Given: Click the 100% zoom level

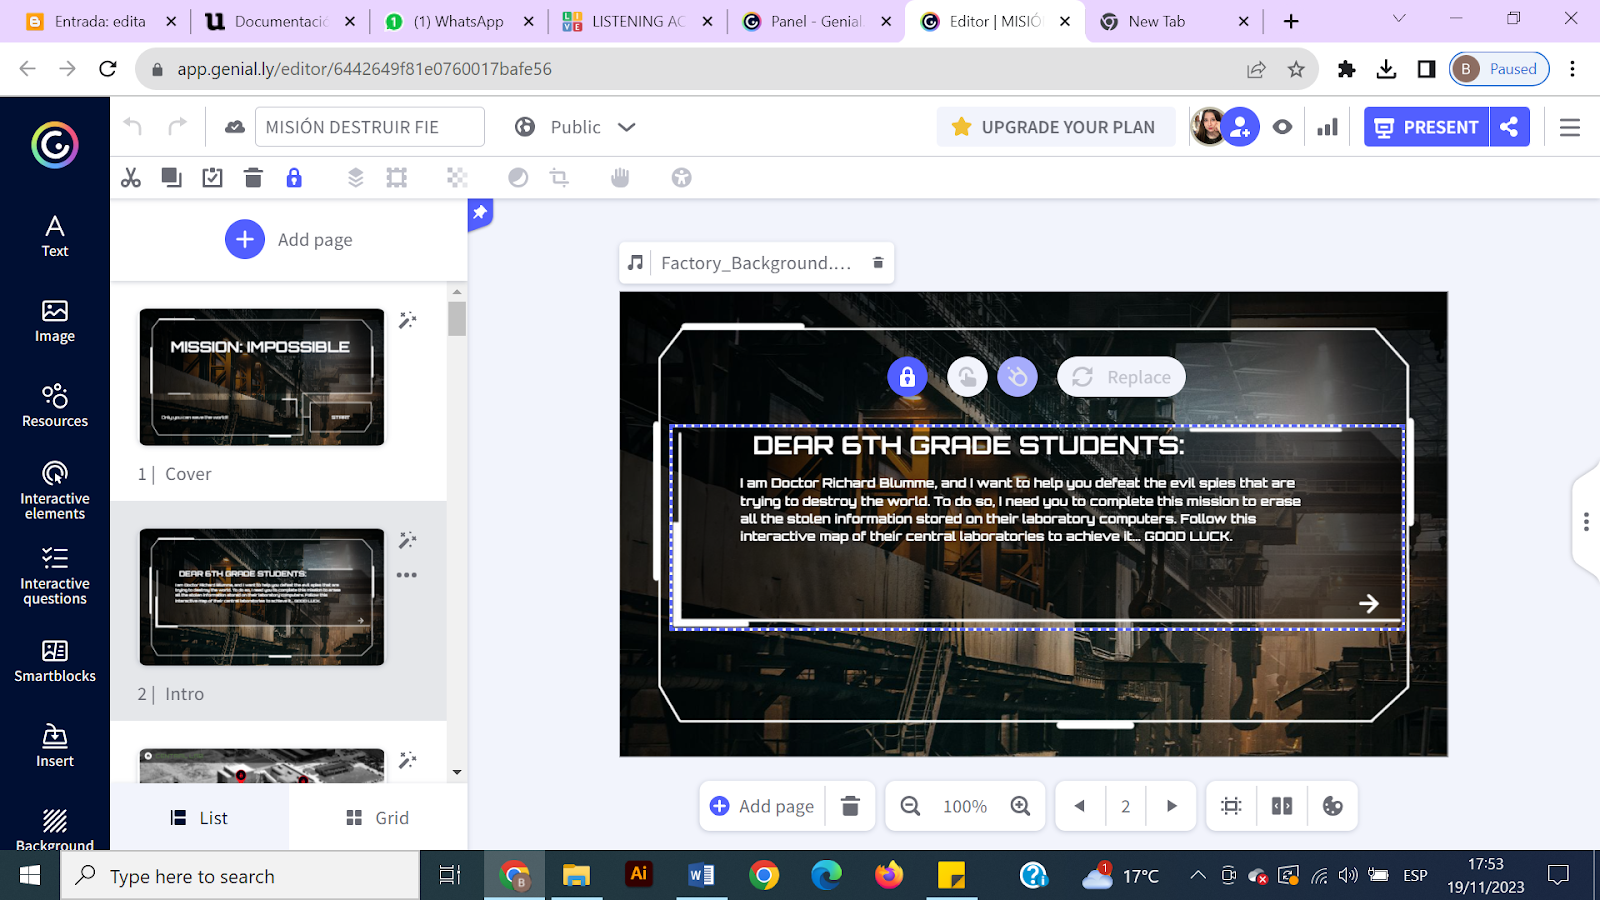Looking at the screenshot, I should click(965, 806).
